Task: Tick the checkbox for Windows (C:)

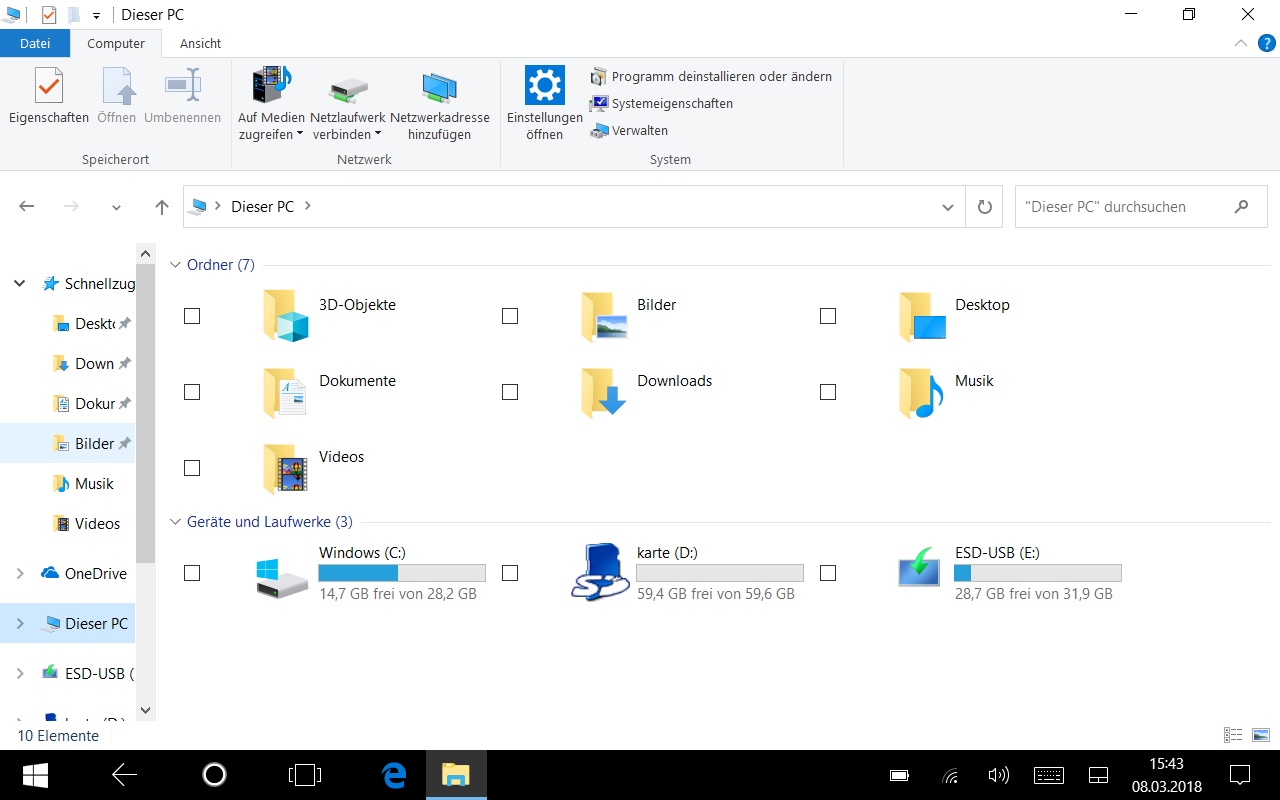Action: 192,573
